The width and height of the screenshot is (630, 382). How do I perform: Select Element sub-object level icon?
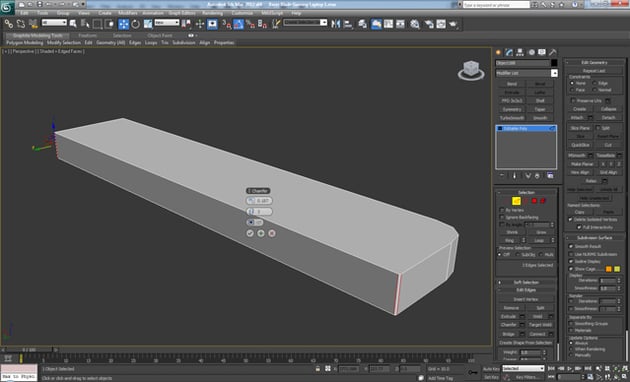point(543,201)
